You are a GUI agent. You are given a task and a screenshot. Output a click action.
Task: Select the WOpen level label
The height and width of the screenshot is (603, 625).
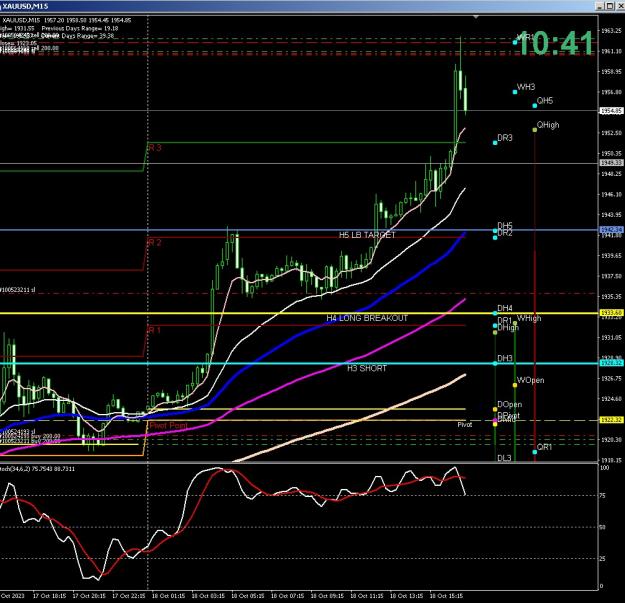(x=530, y=380)
